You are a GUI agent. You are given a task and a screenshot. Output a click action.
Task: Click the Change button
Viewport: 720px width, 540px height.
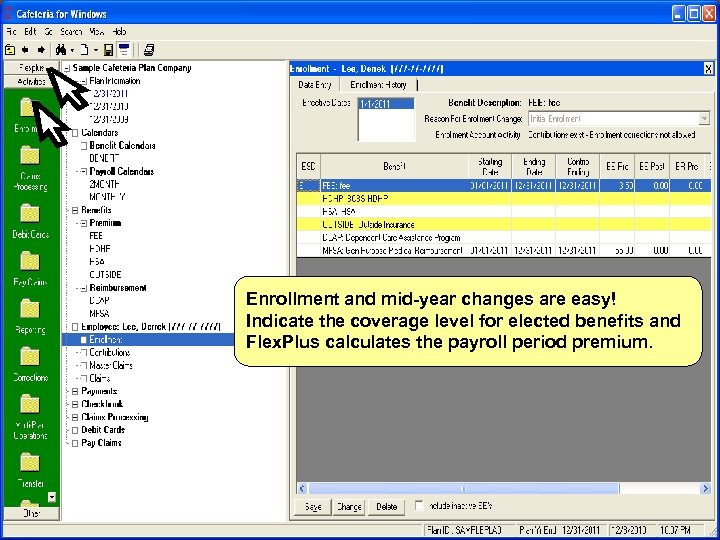(349, 507)
